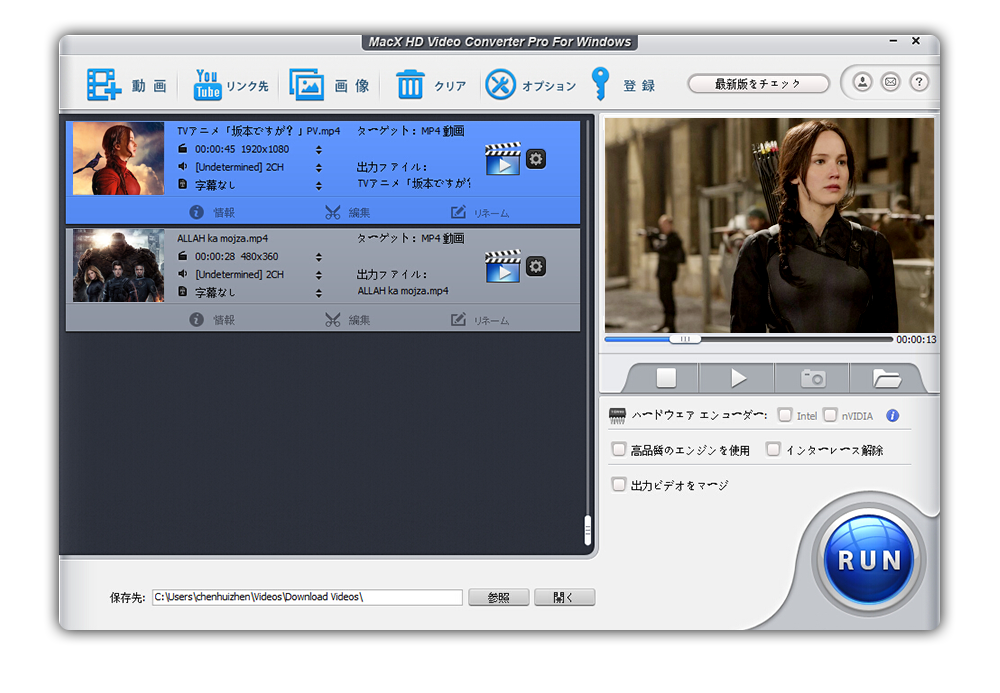Click the file title 'ALLAH ka mojza.mp4'
The image size is (1000, 693).
(x=223, y=238)
